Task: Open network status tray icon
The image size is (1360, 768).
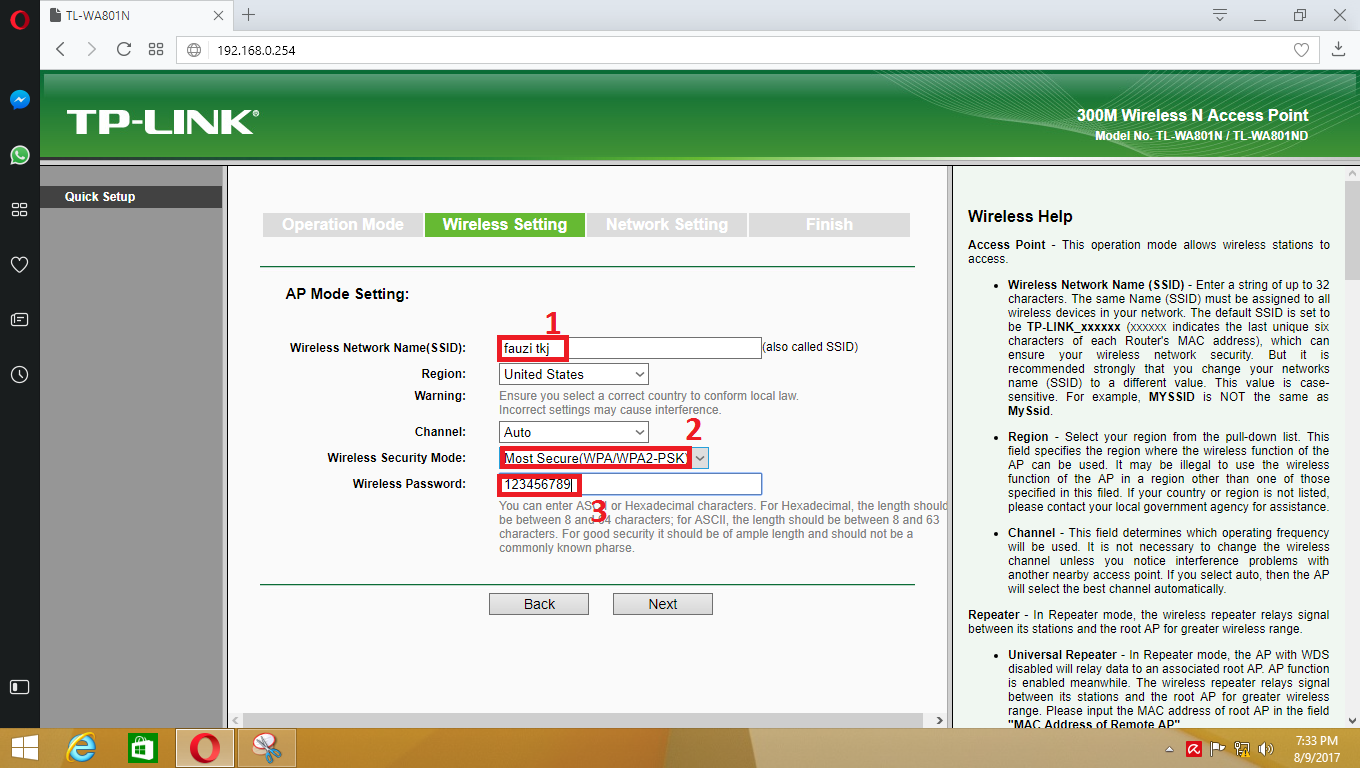Action: (x=1243, y=748)
